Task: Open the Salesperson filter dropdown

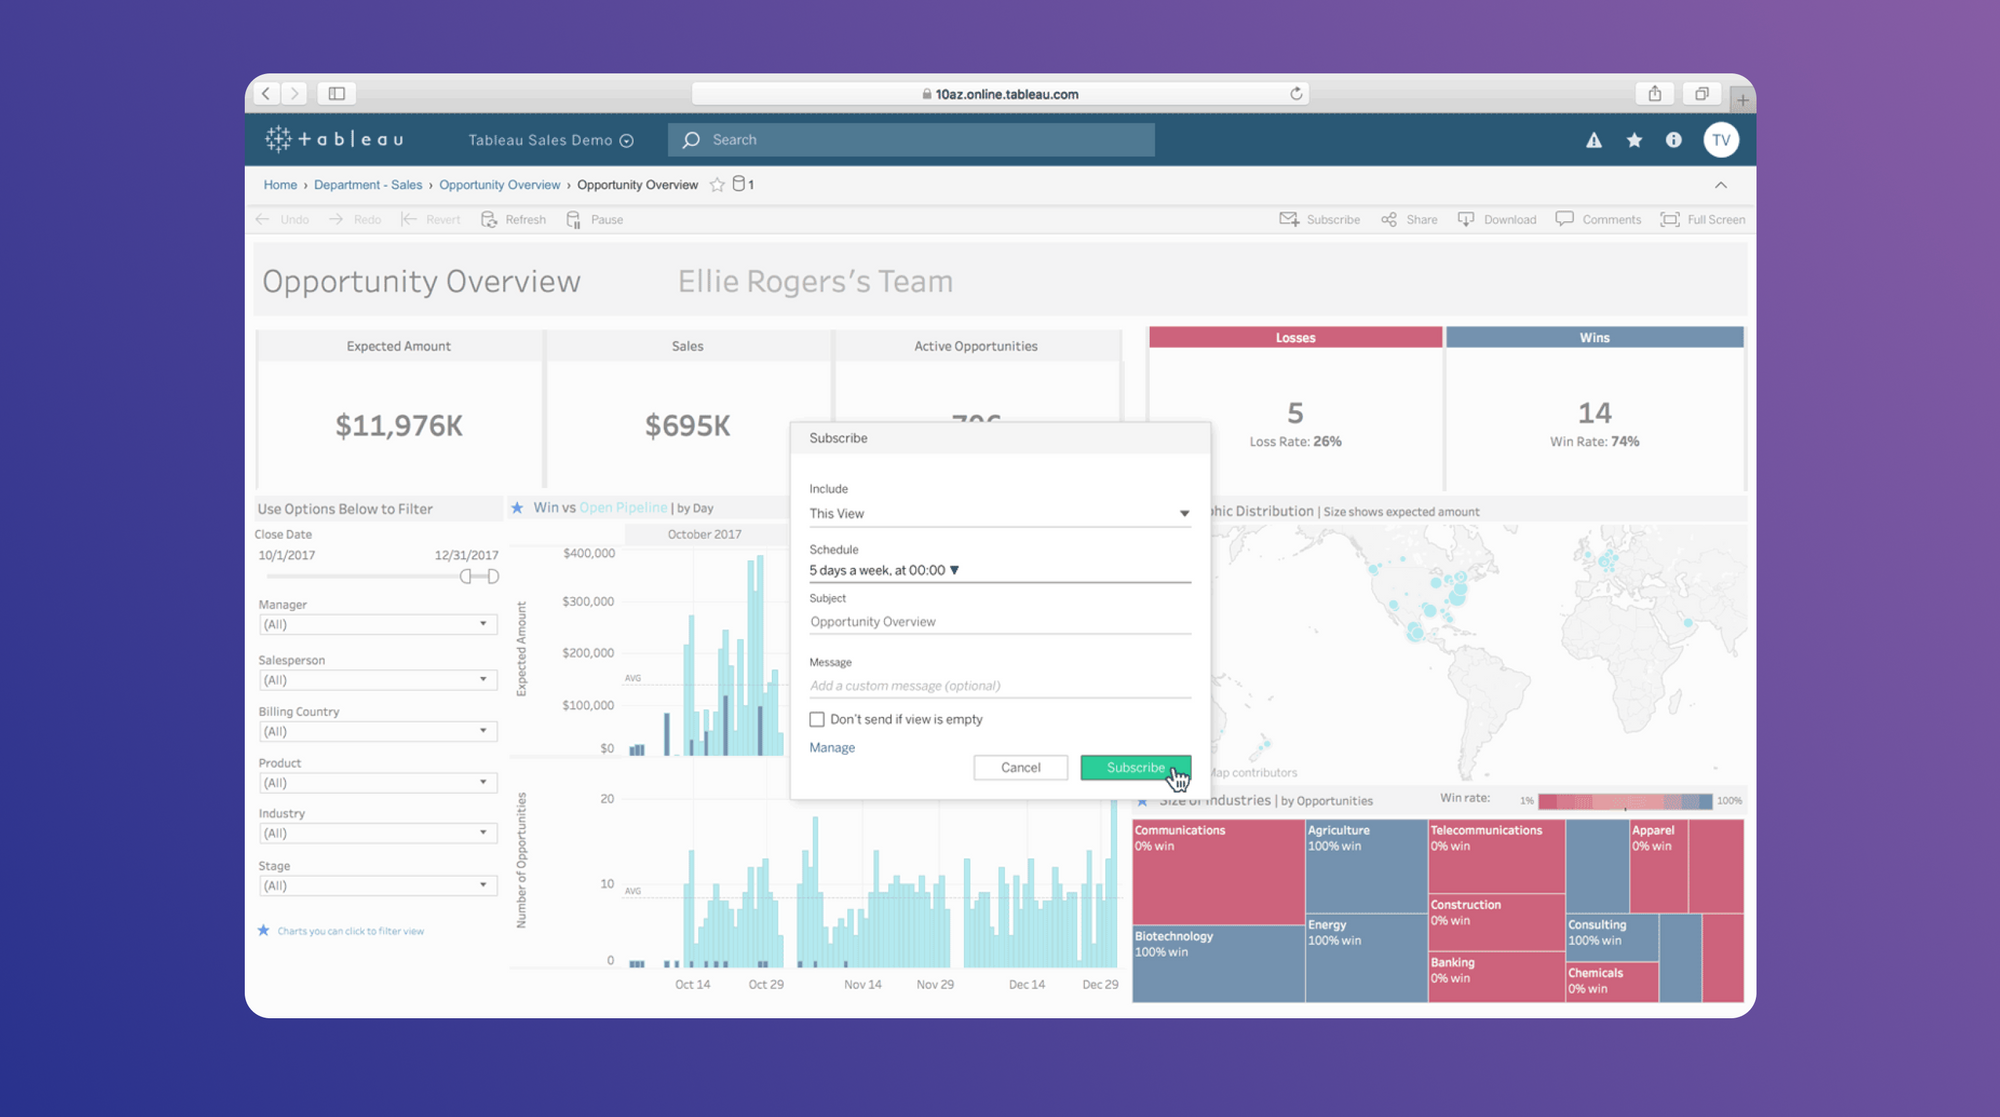Action: click(377, 680)
